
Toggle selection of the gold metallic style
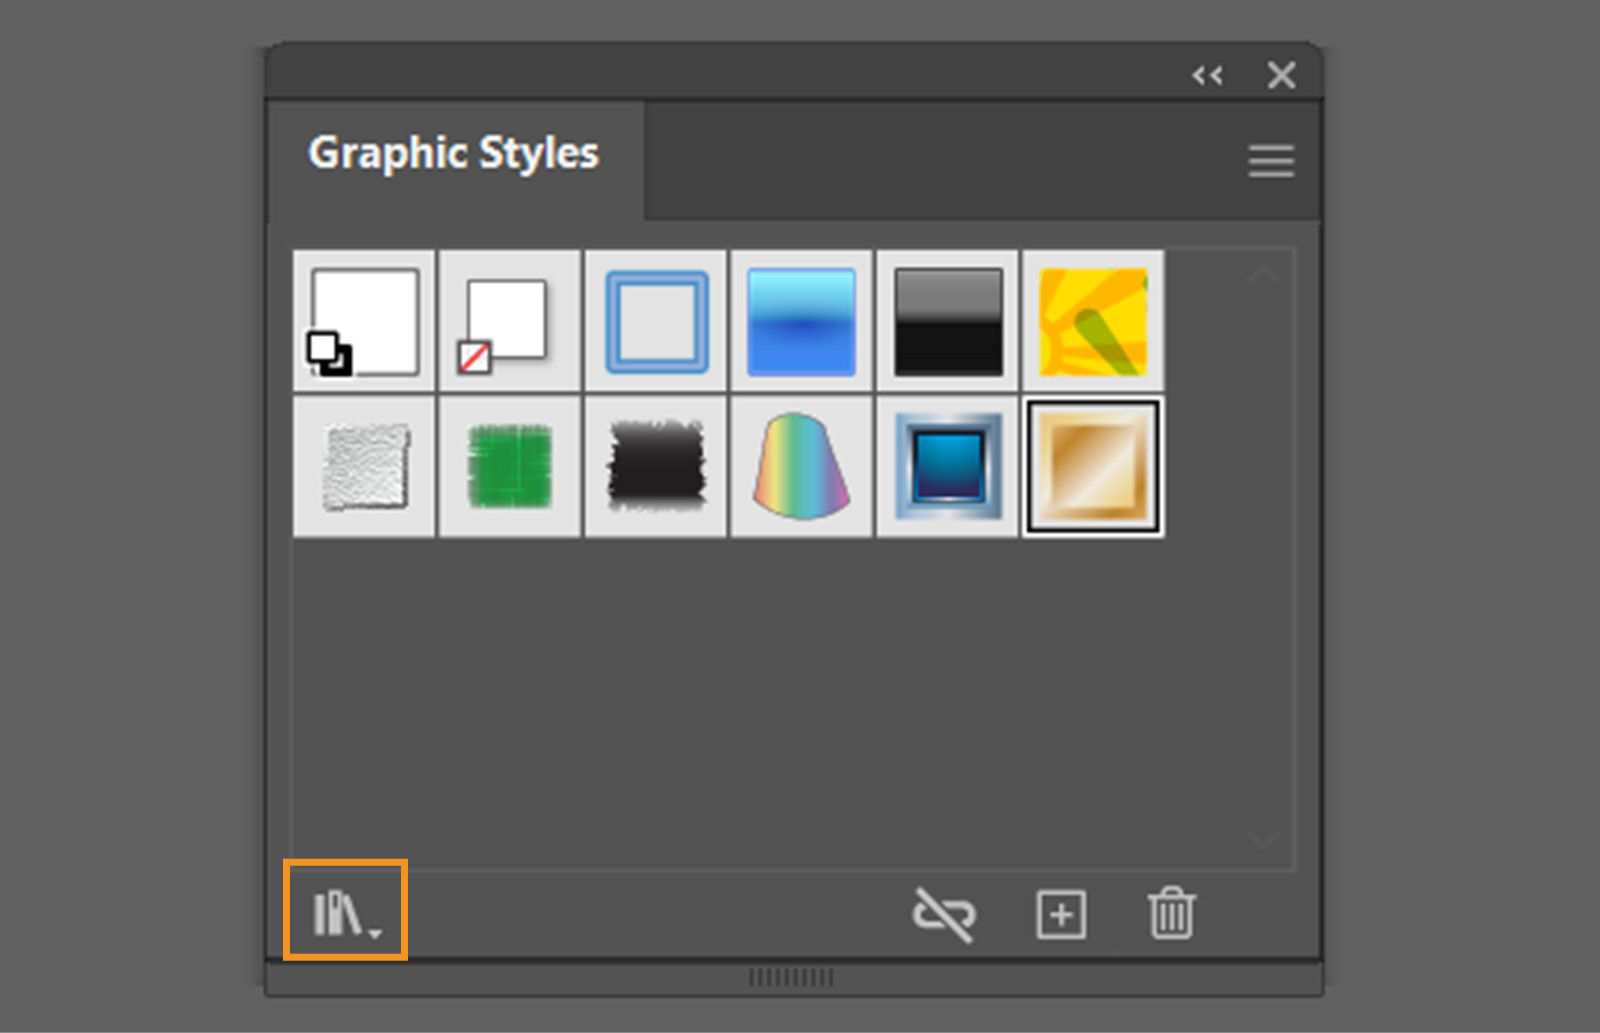tap(1092, 466)
